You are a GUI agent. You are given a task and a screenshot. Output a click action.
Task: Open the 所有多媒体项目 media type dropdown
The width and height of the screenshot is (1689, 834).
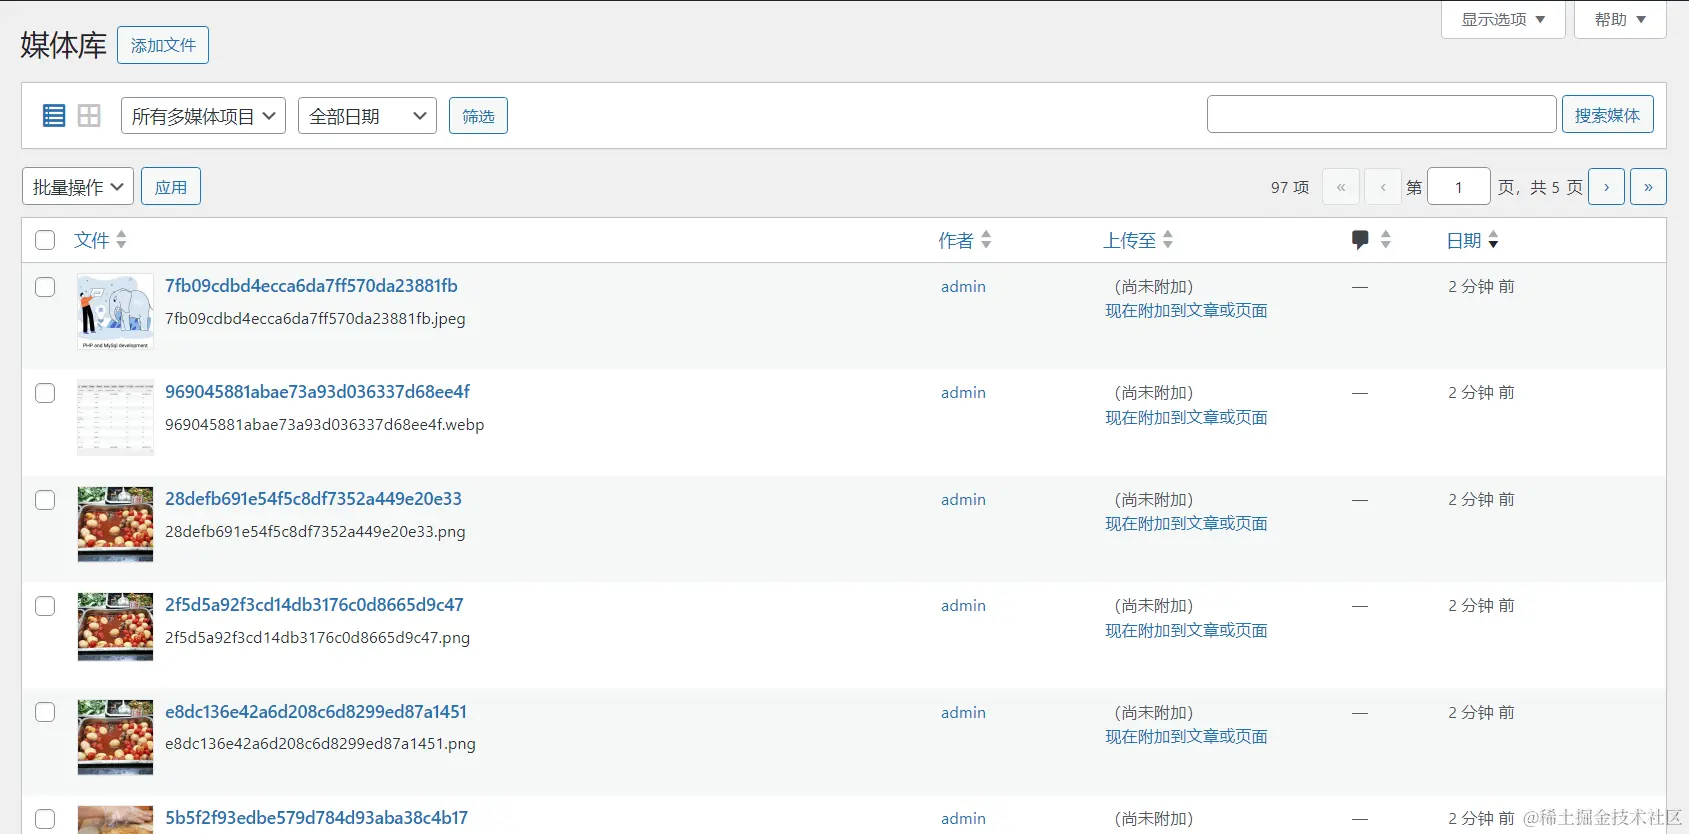point(203,116)
